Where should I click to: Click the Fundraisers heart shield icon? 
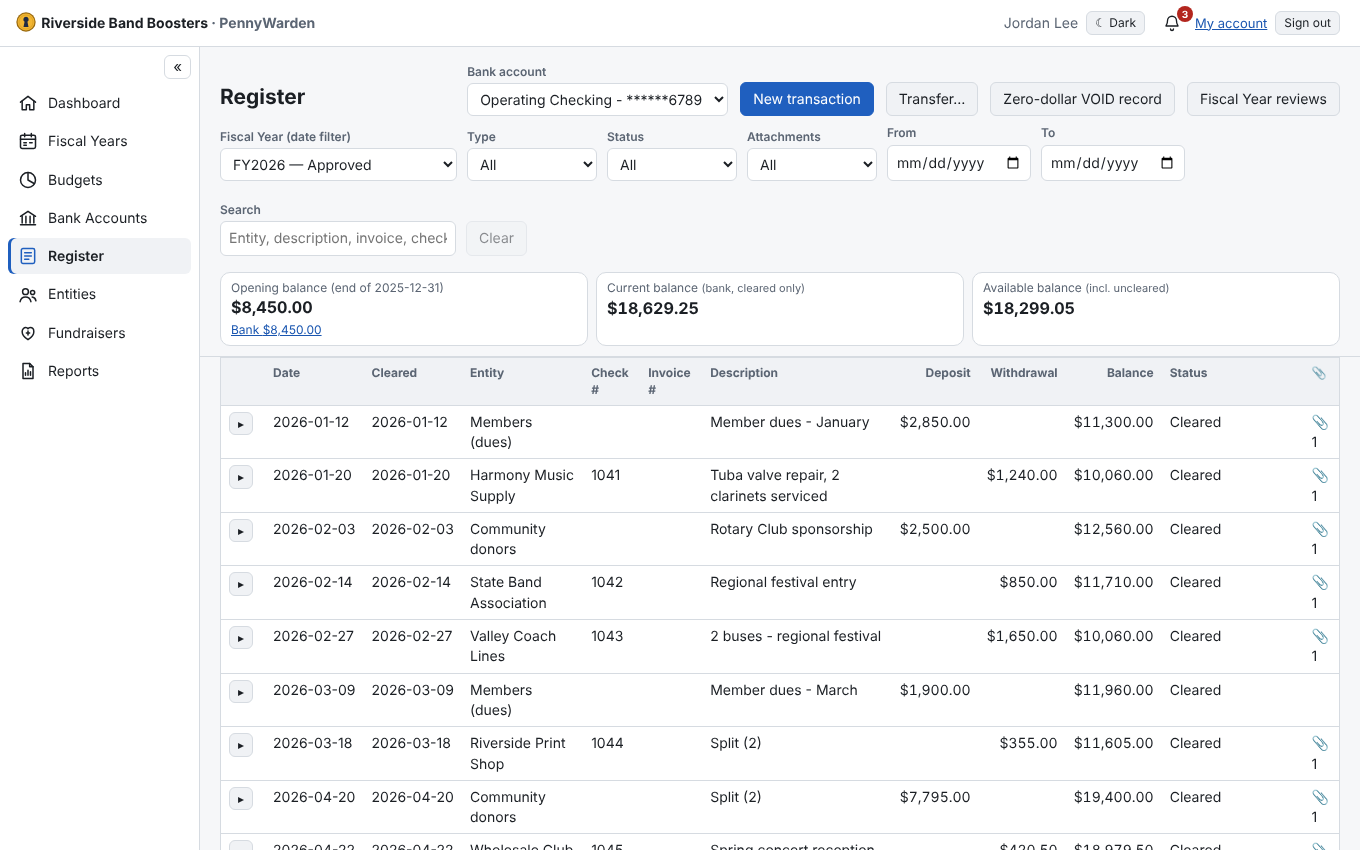point(28,333)
